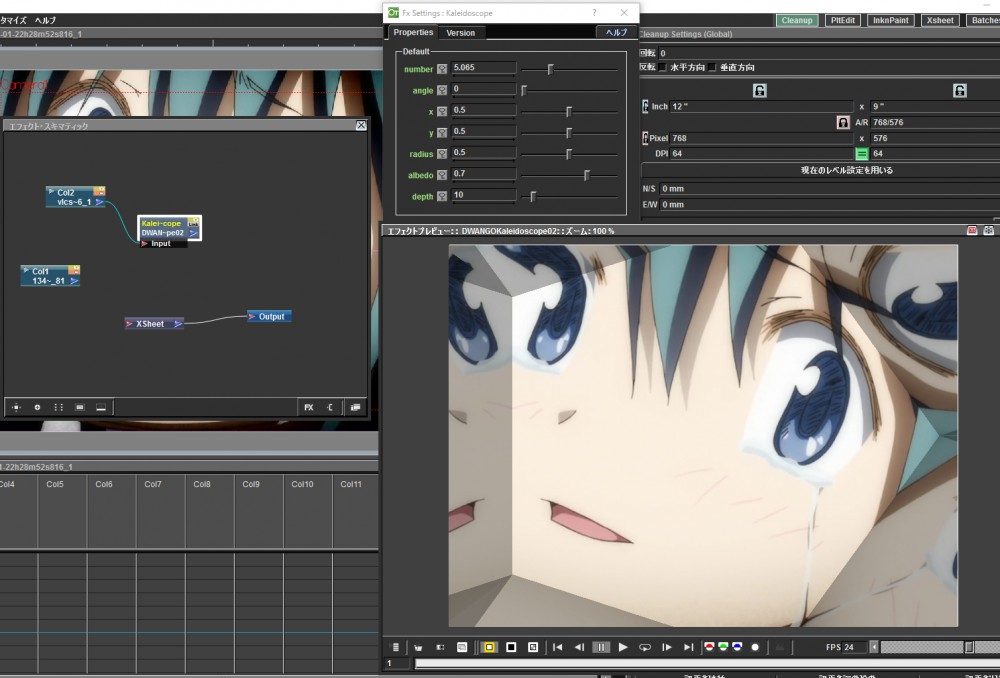This screenshot has height=678, width=1000.
Task: Switch schematic view with the rightmost toolbar icon
Action: tap(355, 407)
